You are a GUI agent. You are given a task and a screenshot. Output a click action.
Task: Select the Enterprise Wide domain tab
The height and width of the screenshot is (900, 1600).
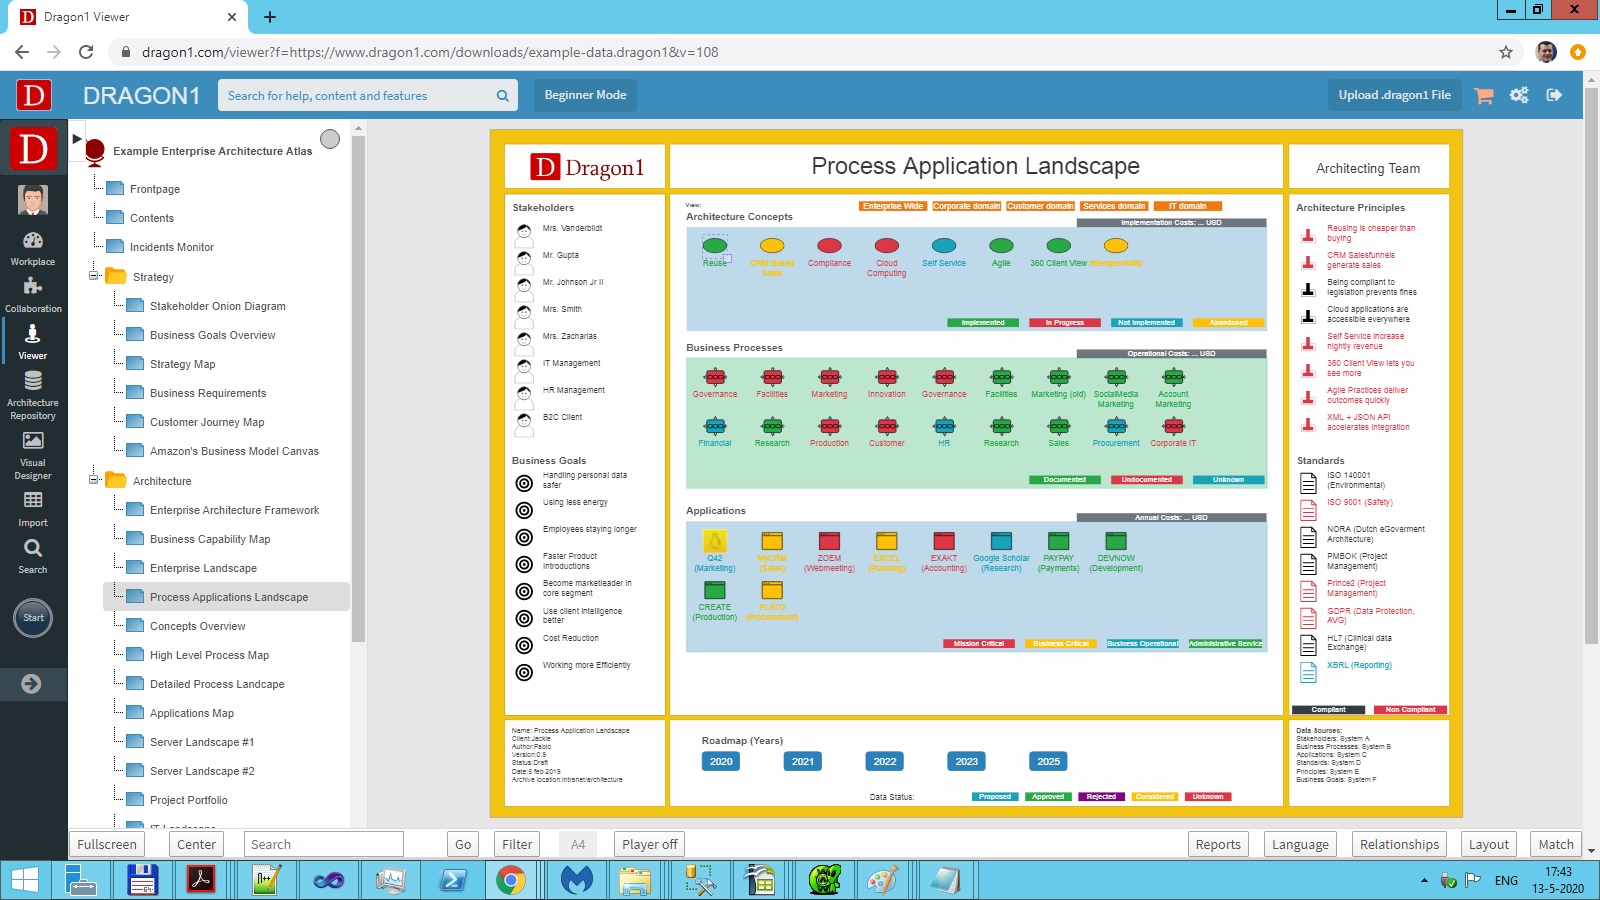893,206
